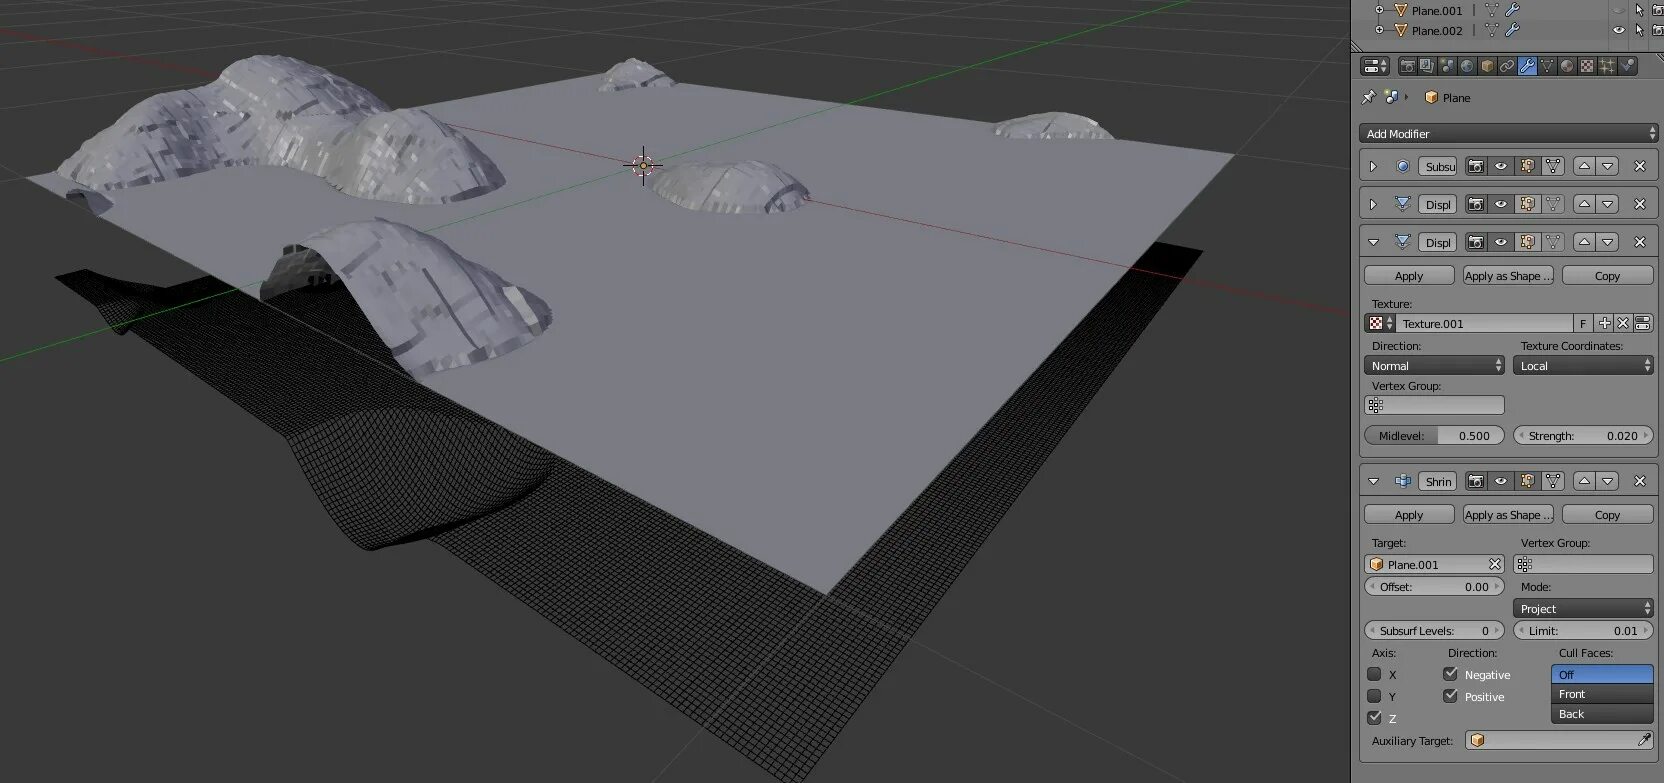Click the Strength 0.020 value field
The image size is (1664, 783).
coord(1583,435)
